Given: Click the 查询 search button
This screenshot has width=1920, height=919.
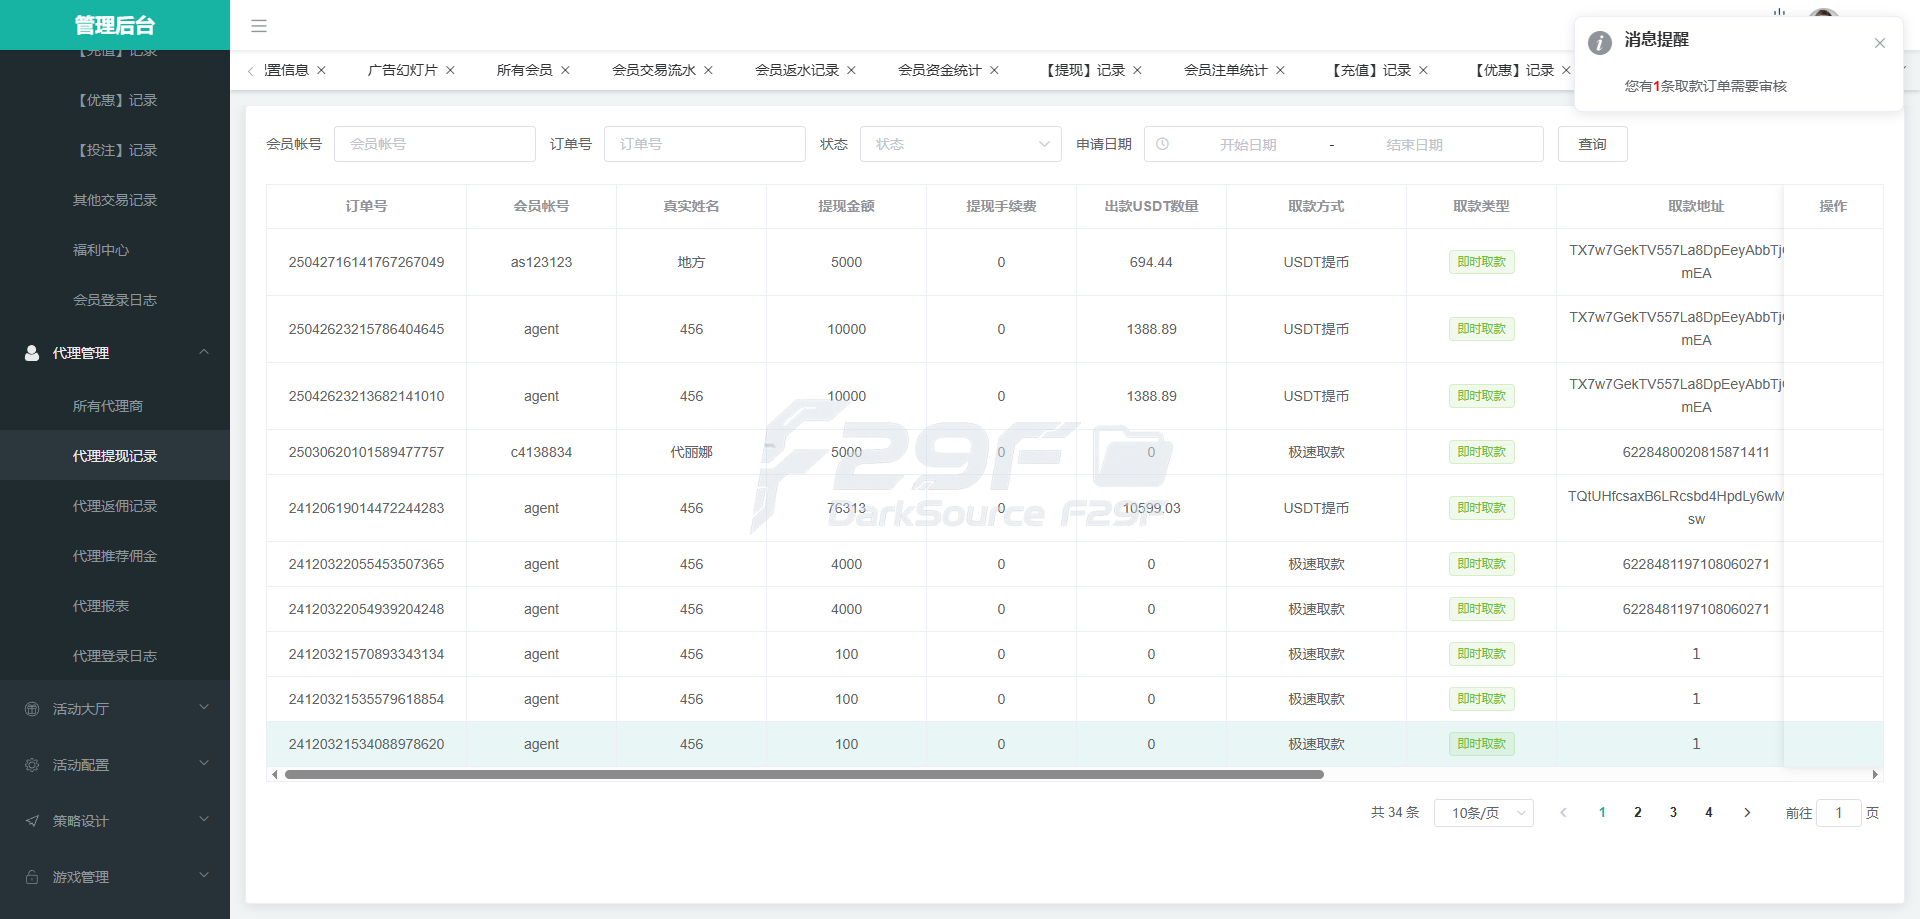Looking at the screenshot, I should click(x=1593, y=144).
